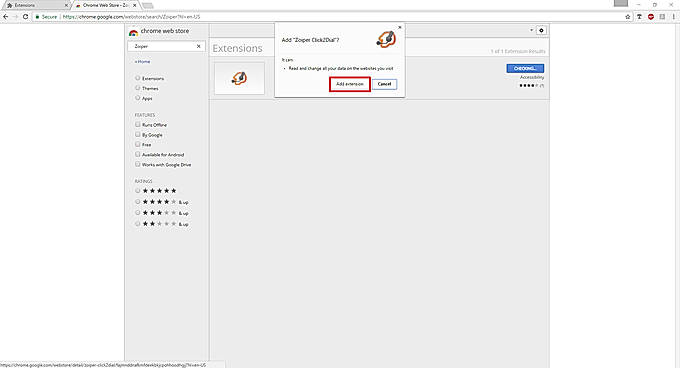Switch to the Chrome Web Store tab

[x=105, y=5]
